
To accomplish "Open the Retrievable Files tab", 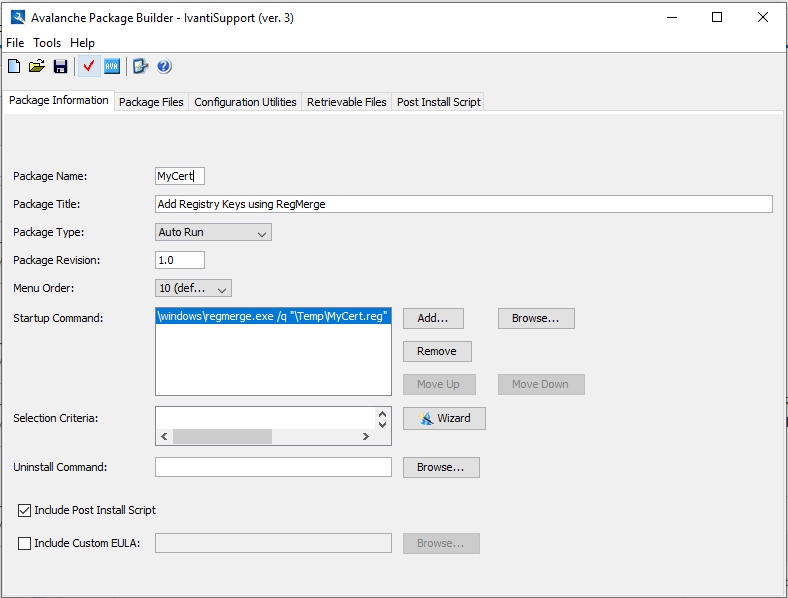I will 347,102.
